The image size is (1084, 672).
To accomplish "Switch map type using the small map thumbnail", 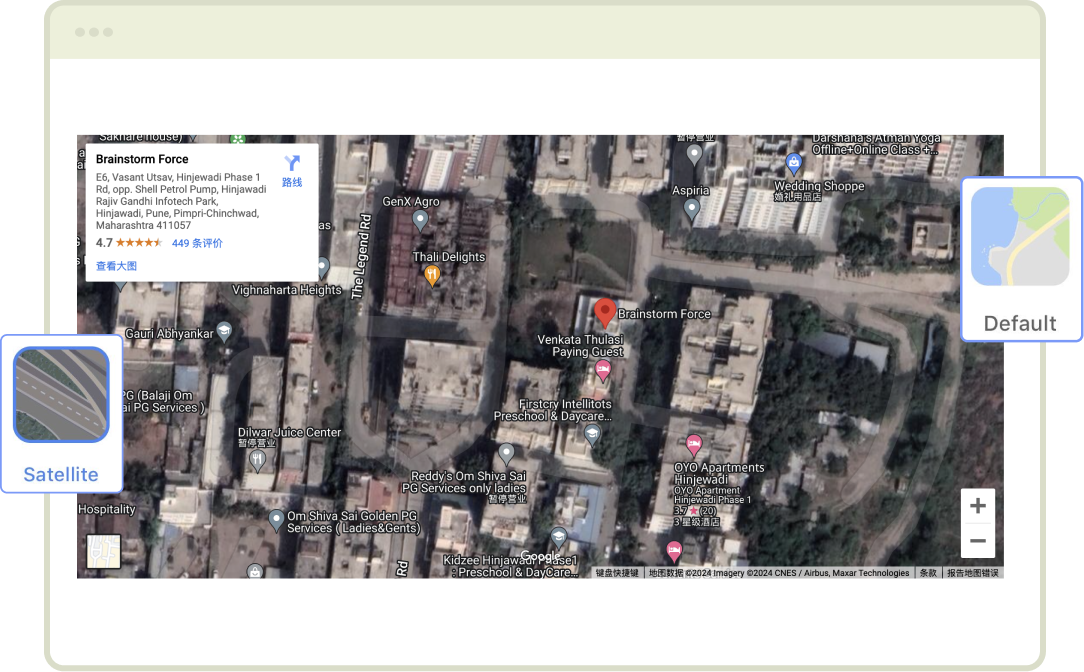I will pyautogui.click(x=104, y=551).
